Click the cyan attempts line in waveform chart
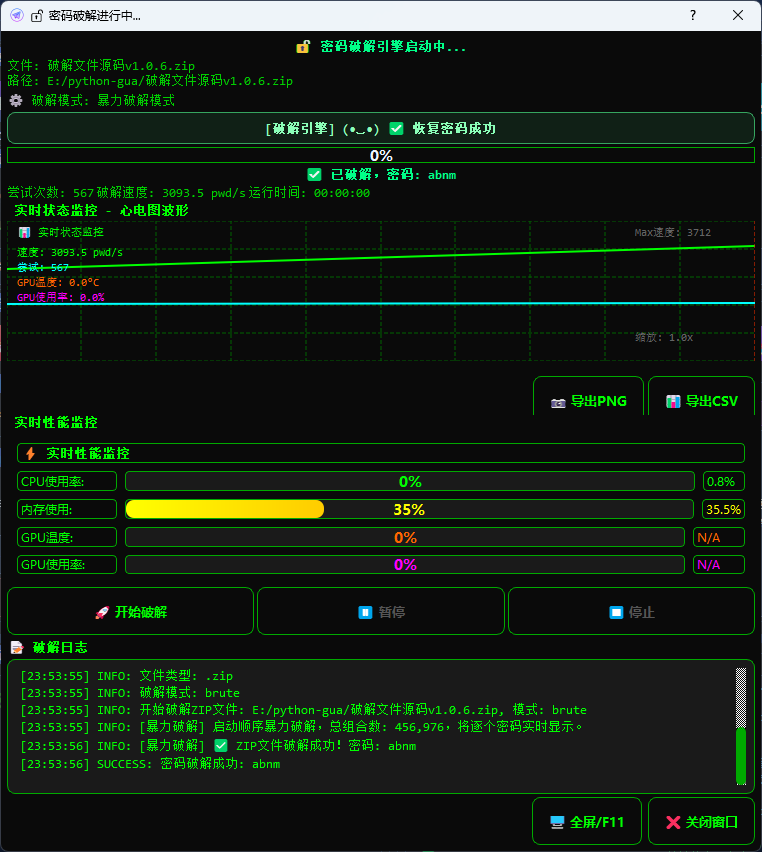The height and width of the screenshot is (852, 762). 381,303
